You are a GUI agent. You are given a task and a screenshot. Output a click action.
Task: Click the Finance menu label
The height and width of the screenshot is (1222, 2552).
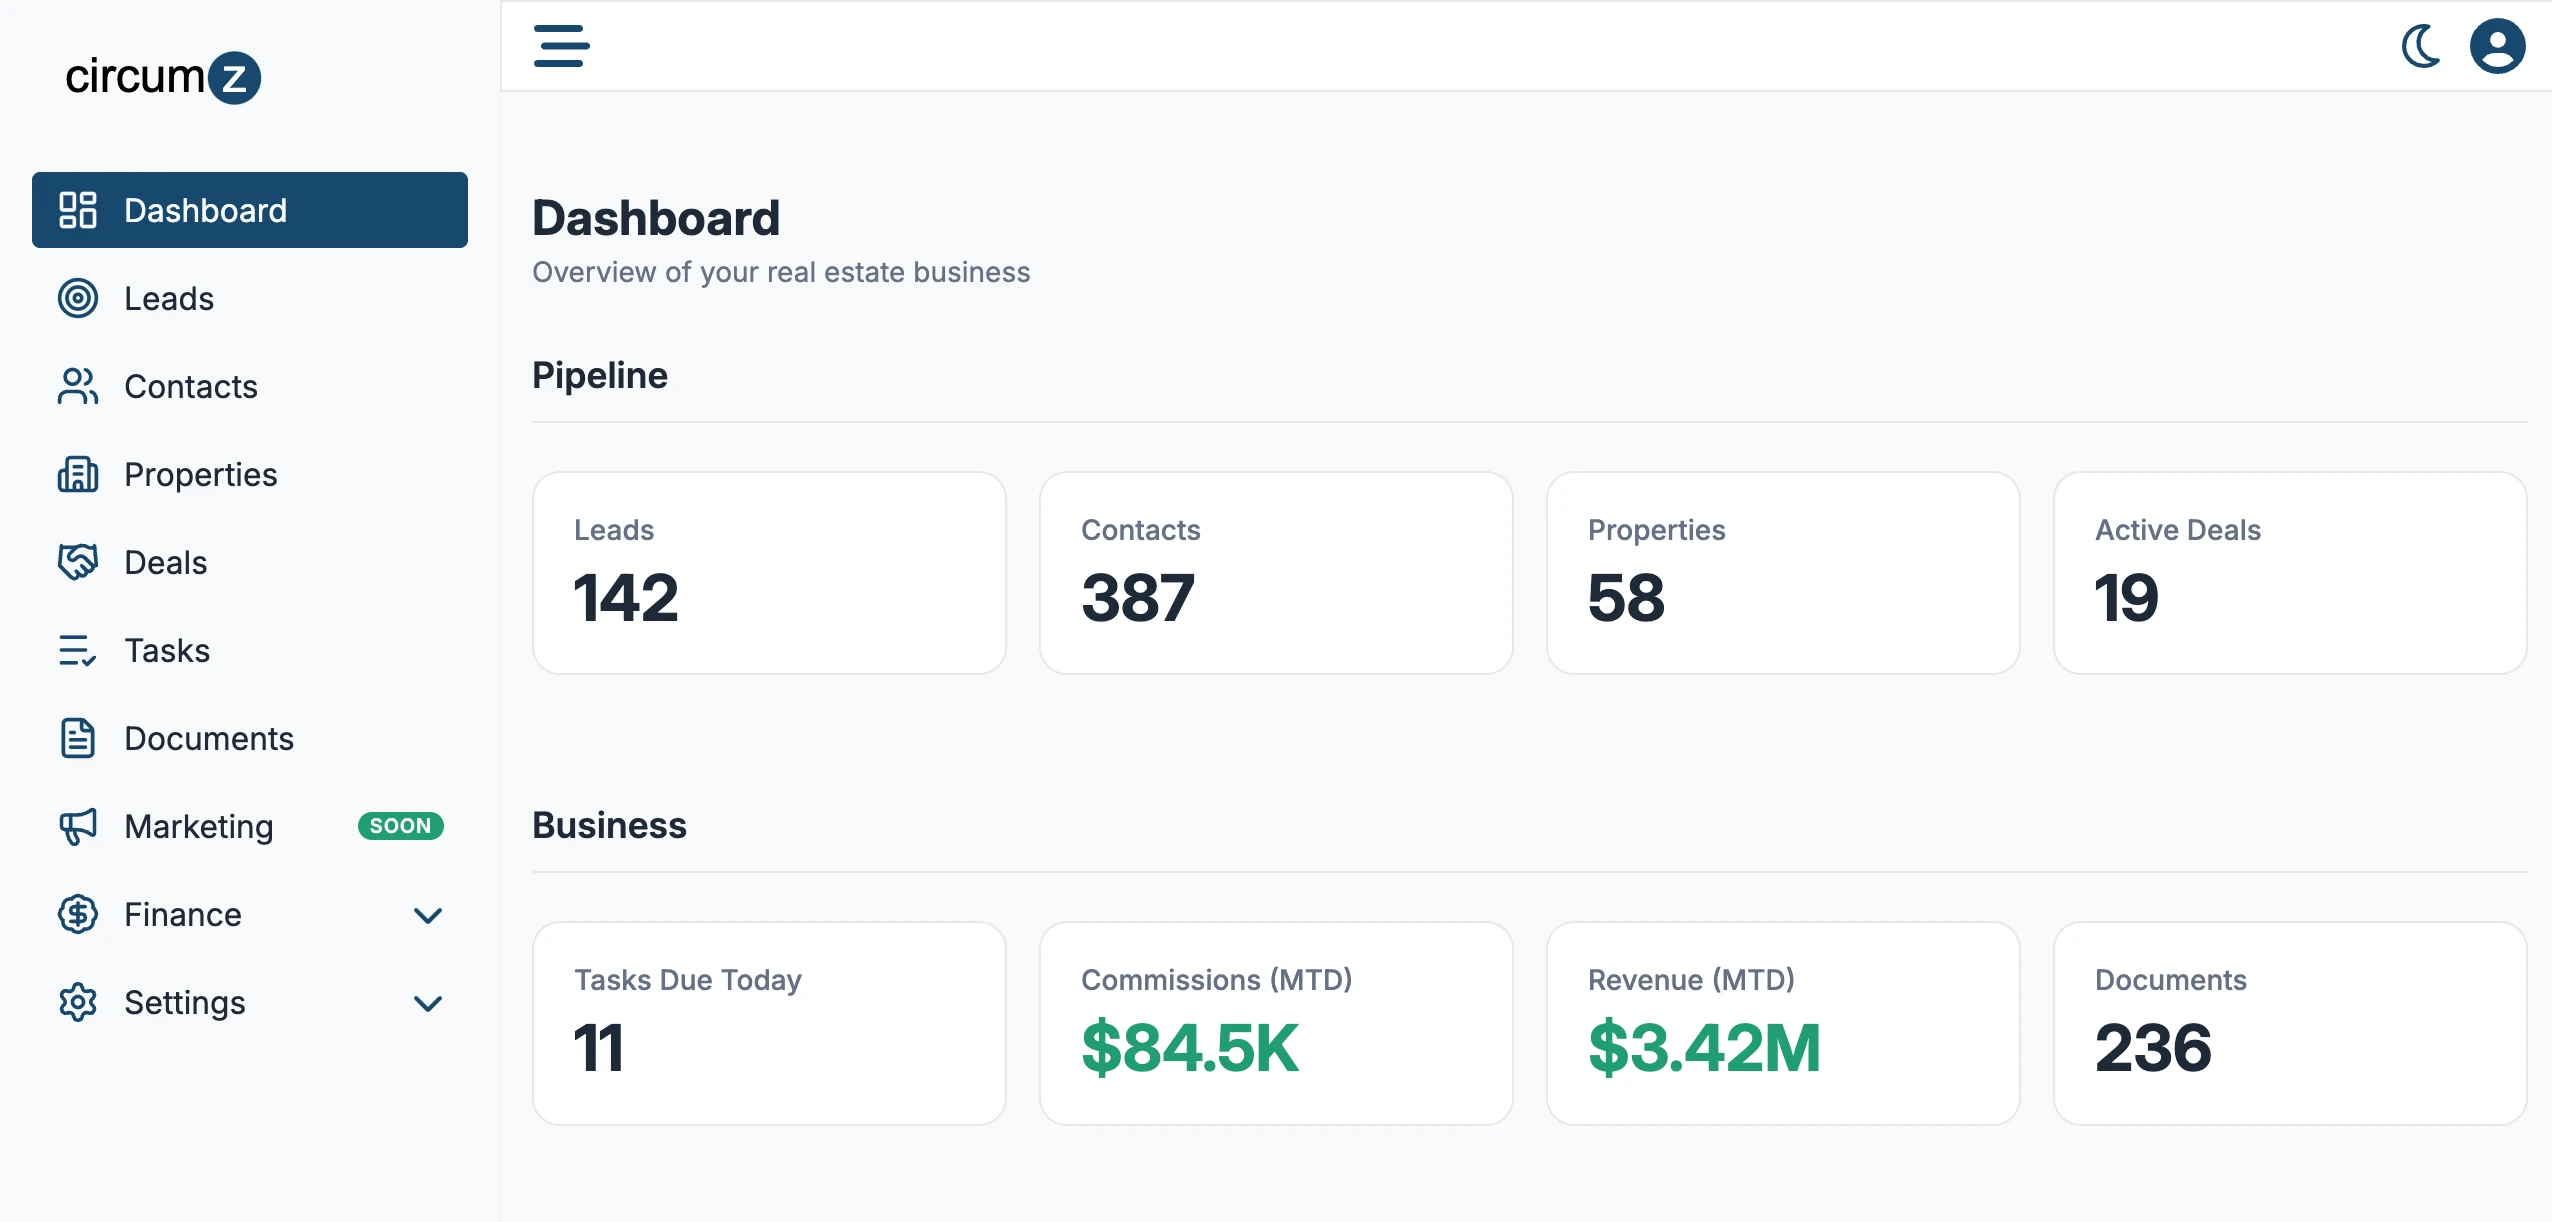pos(183,915)
